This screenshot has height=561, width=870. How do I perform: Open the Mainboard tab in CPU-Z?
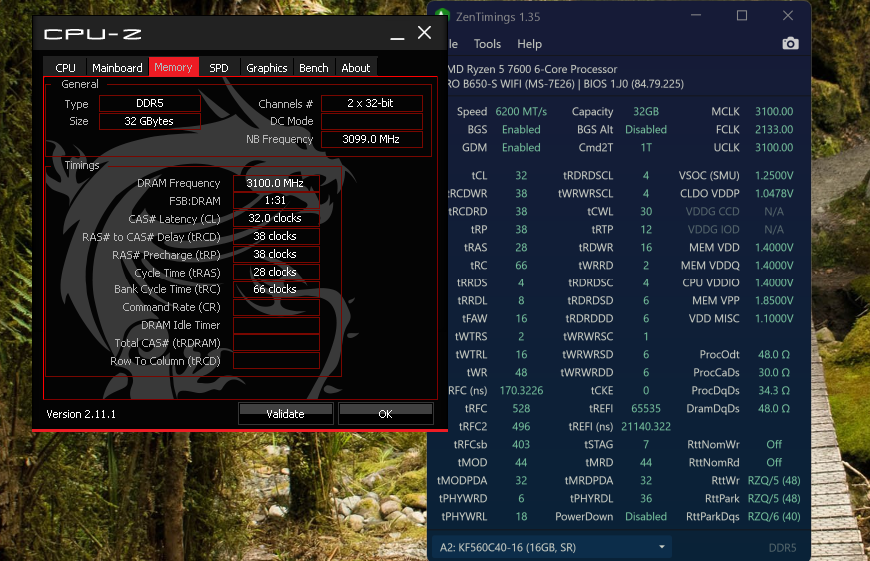pyautogui.click(x=117, y=68)
